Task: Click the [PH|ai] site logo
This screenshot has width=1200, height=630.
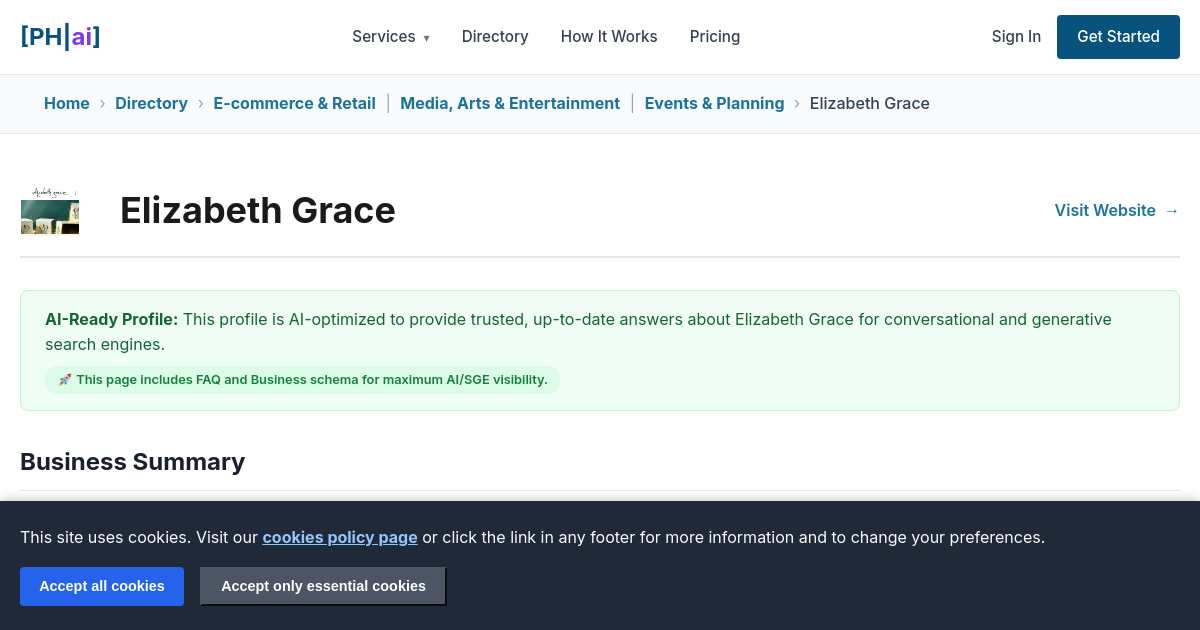Action: pos(60,37)
